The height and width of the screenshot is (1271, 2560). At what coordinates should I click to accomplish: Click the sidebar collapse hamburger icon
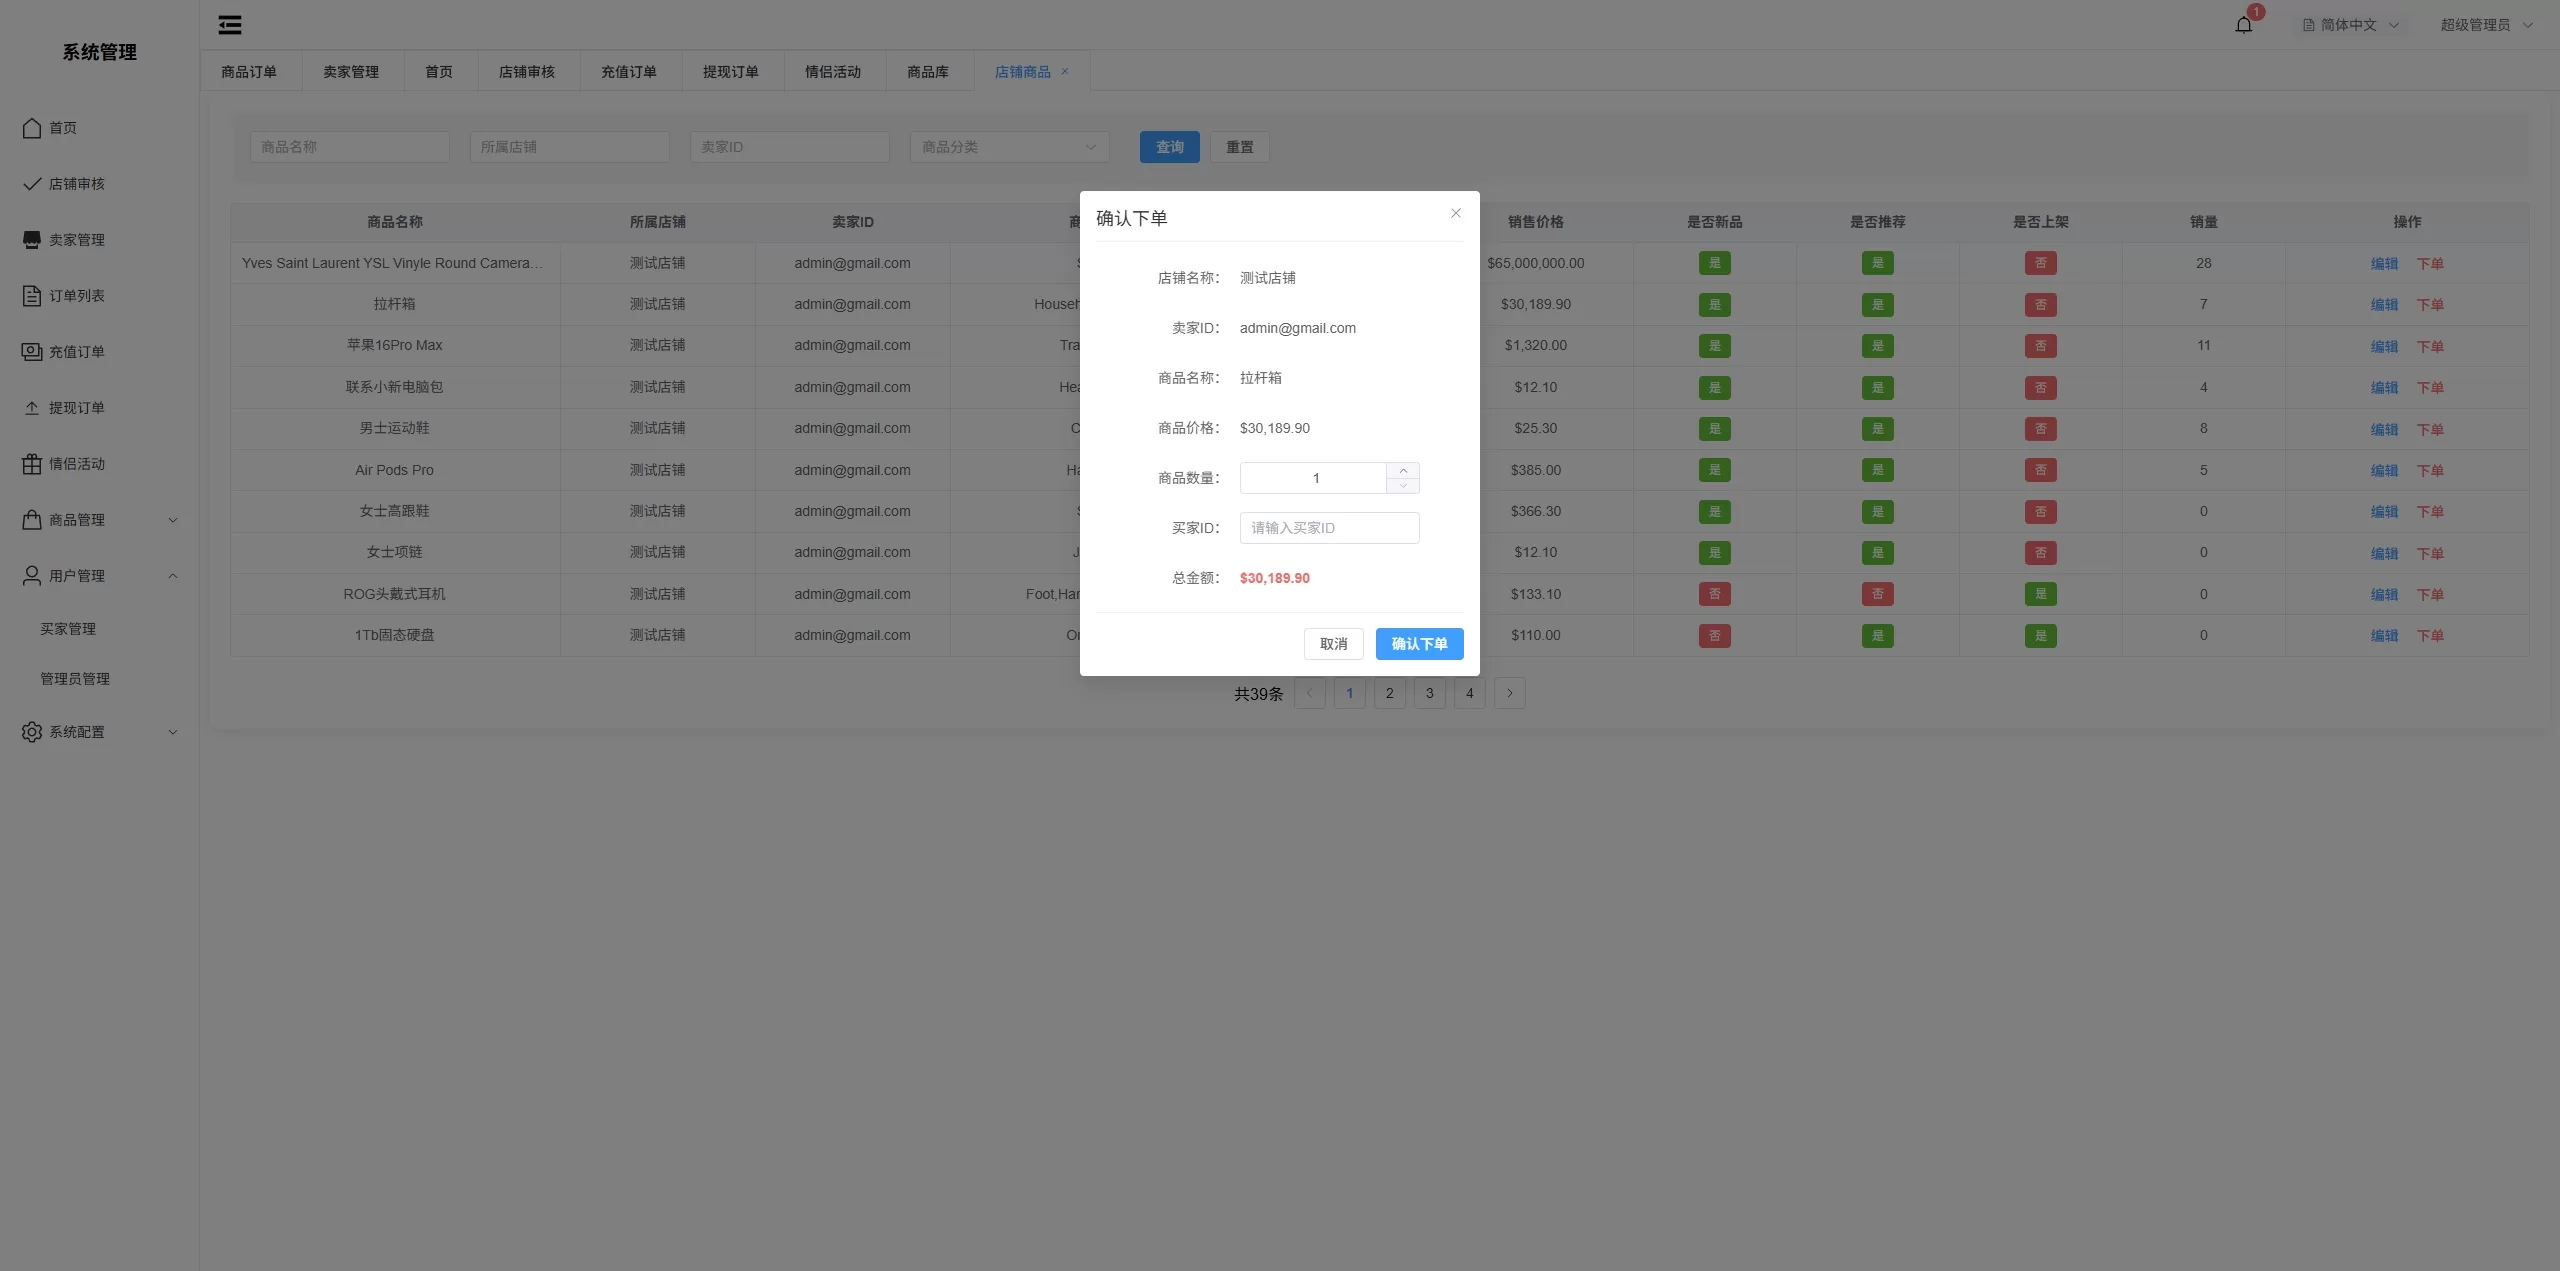[230, 25]
